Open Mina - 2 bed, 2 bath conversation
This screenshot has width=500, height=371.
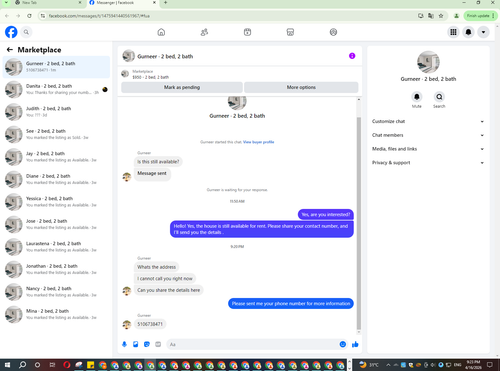pos(56,314)
